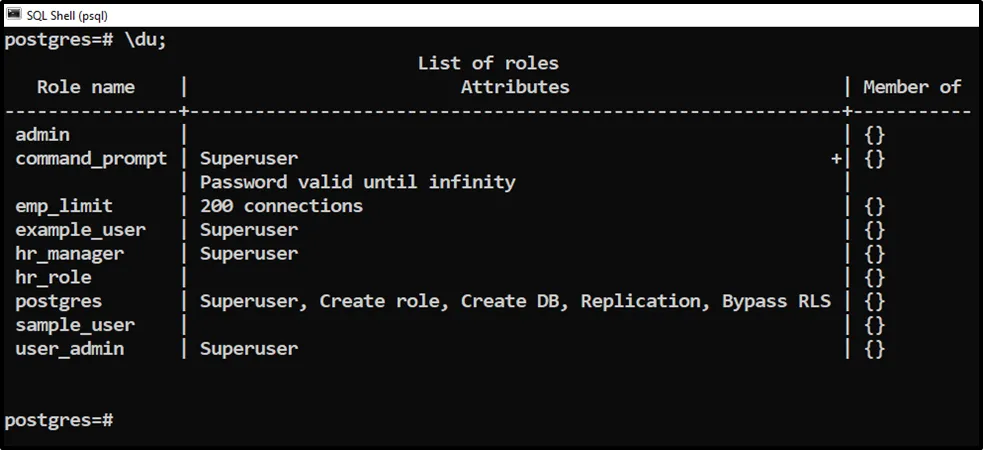
Task: Click "Password valid until infinity" text
Action: 357,182
